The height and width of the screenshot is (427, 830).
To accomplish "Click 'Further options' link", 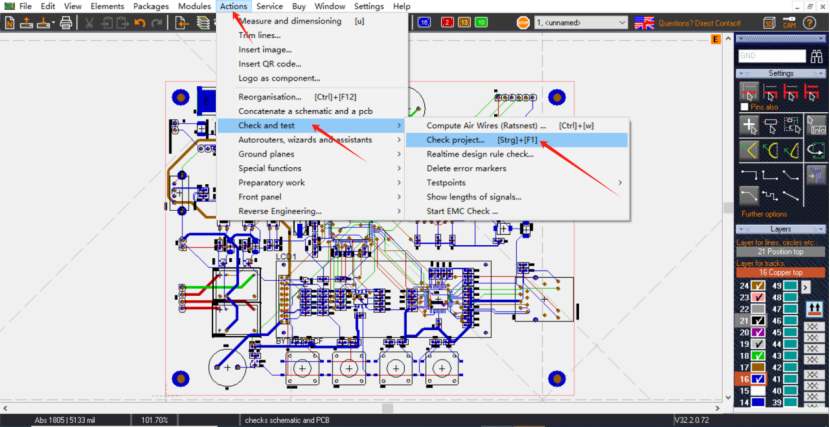I will pos(764,214).
